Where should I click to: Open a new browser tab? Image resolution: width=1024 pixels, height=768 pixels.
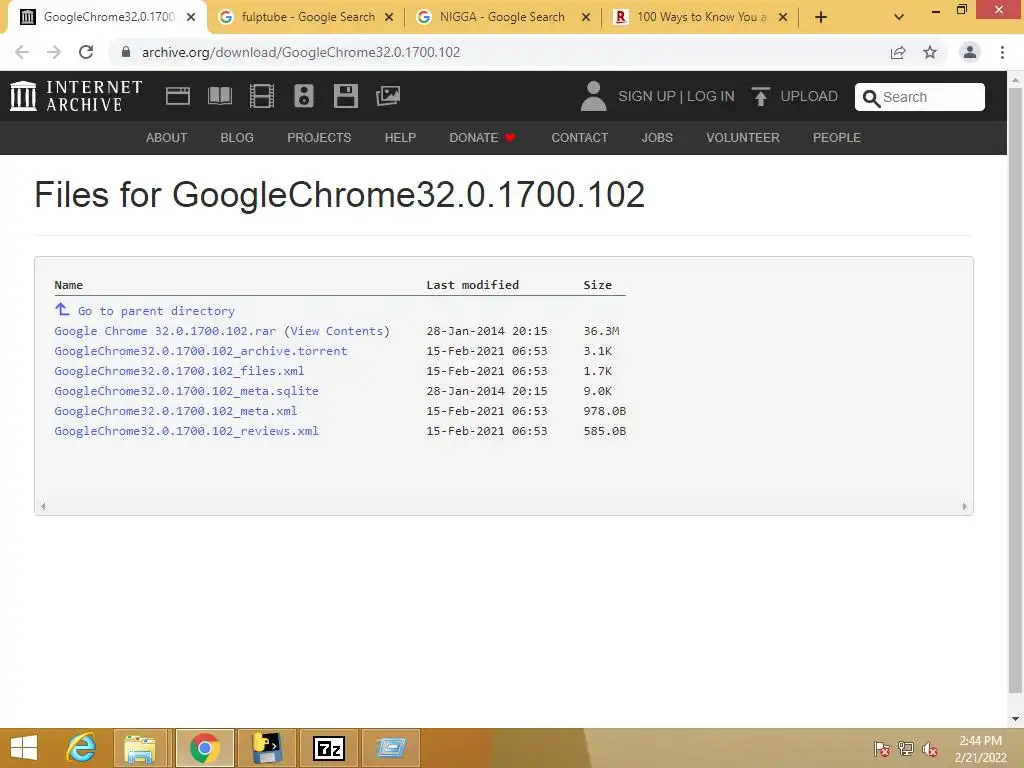tap(821, 17)
